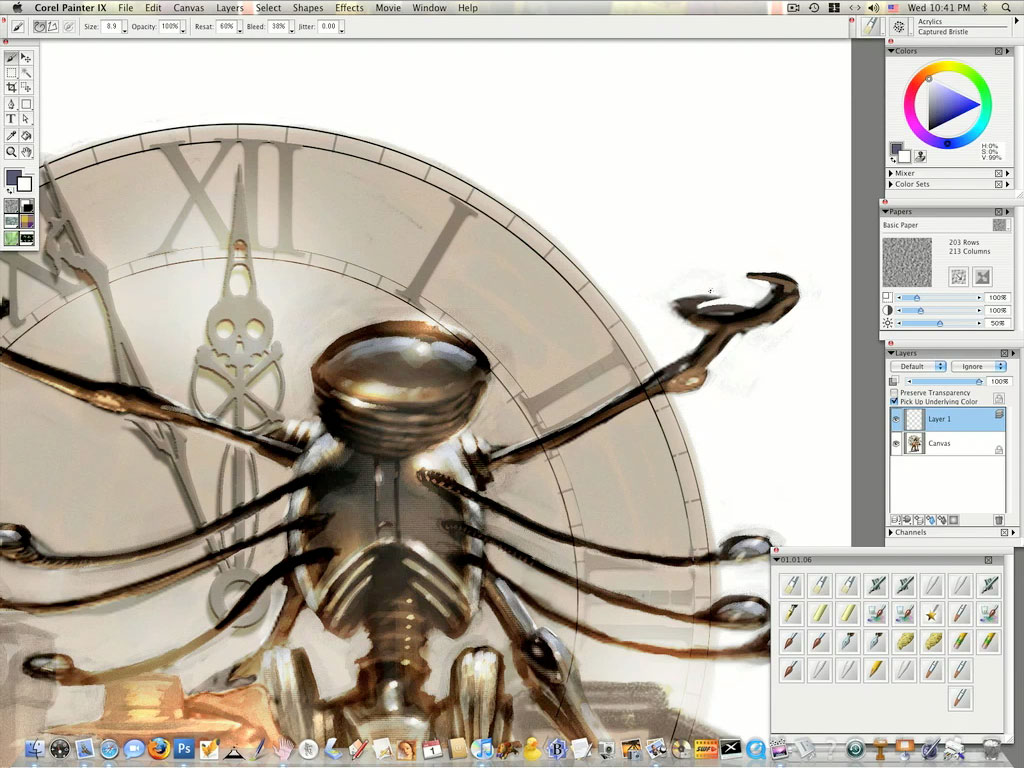The height and width of the screenshot is (768, 1024).
Task: Expand the Mixer panel
Action: 891,174
